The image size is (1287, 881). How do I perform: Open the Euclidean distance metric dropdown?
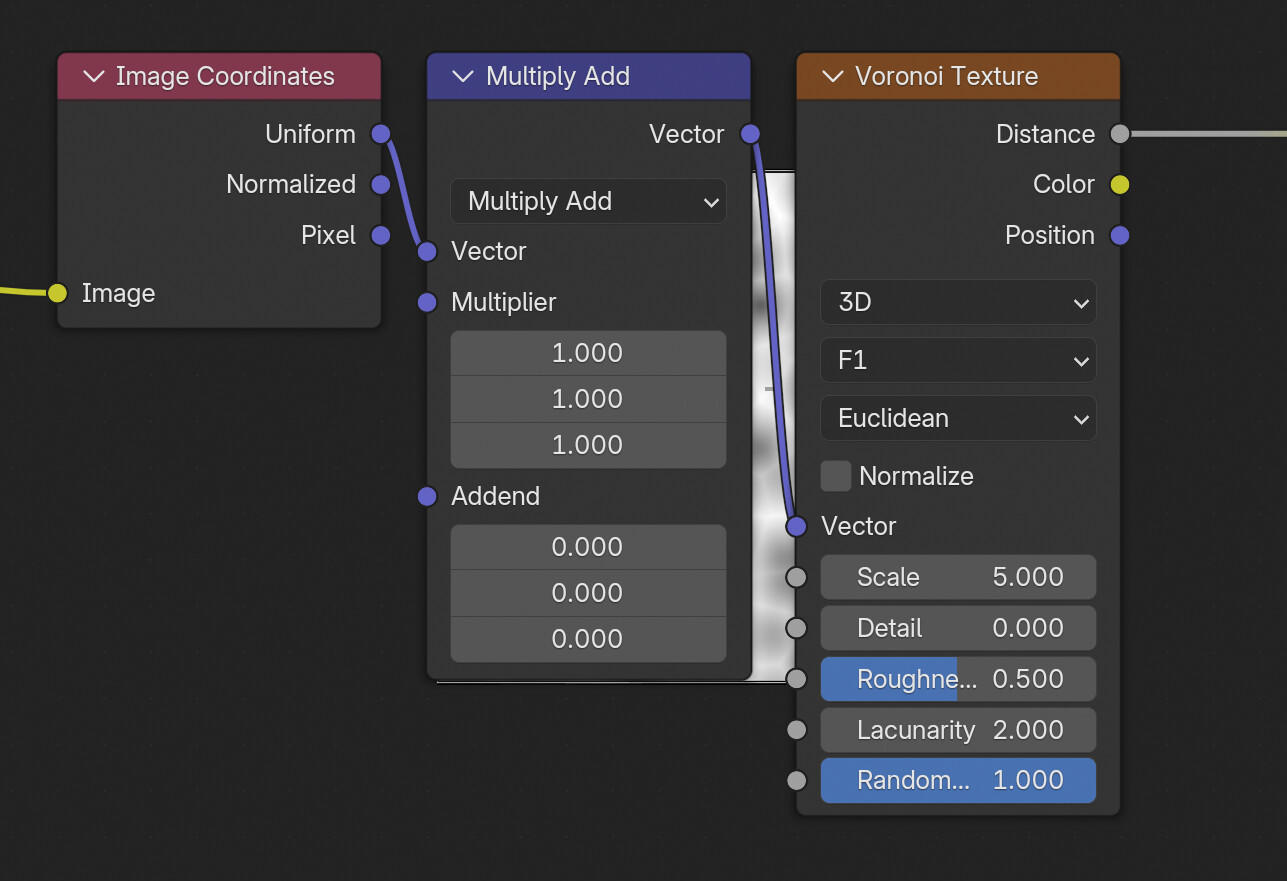[x=958, y=418]
